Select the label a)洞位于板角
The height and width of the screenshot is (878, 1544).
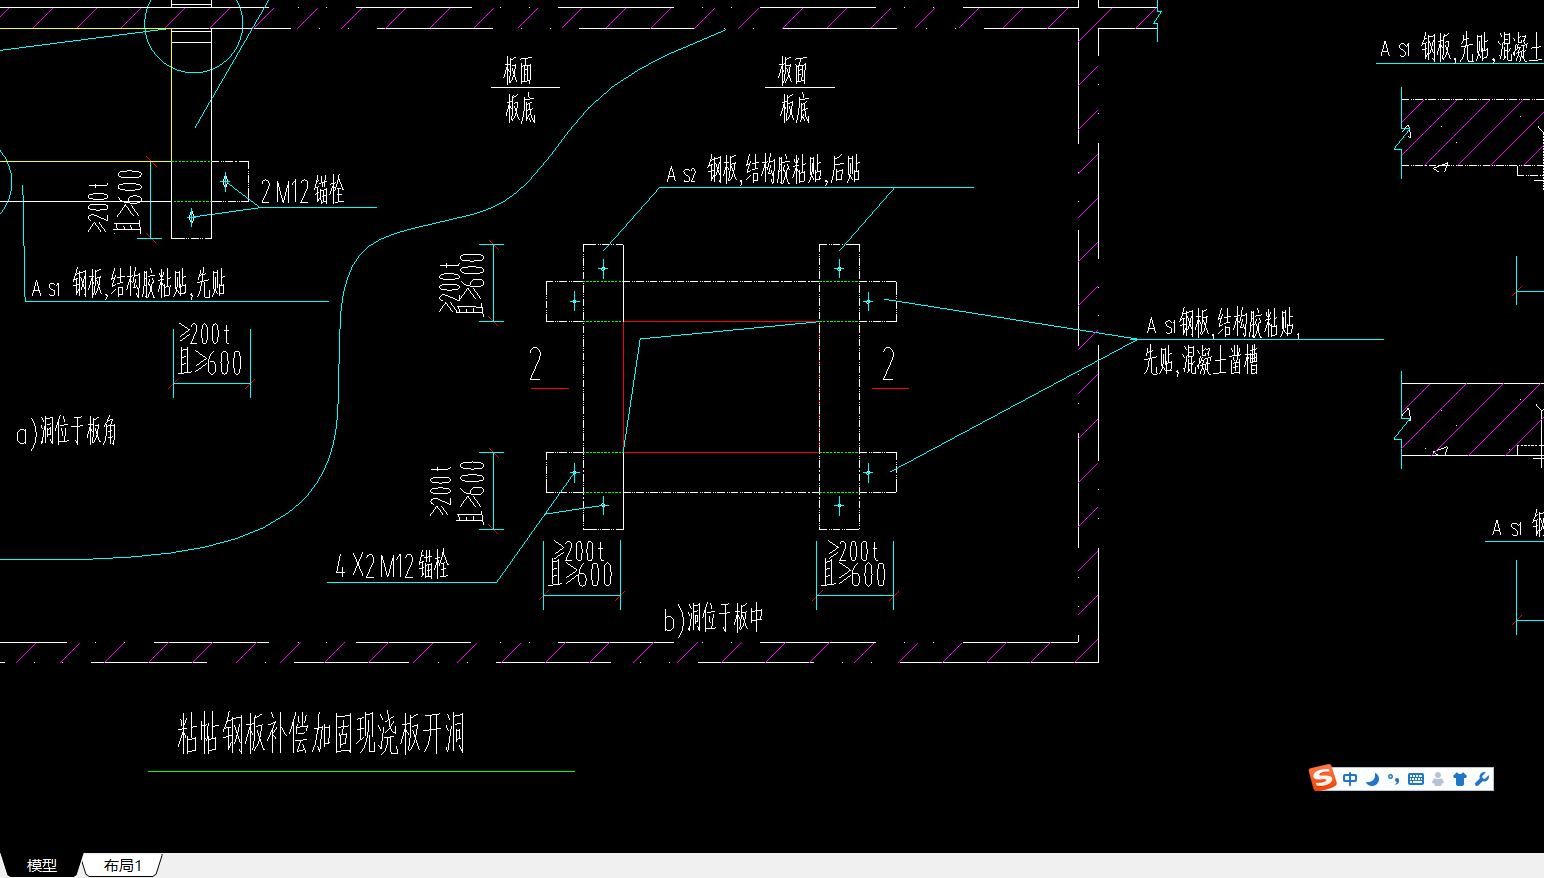[66, 431]
